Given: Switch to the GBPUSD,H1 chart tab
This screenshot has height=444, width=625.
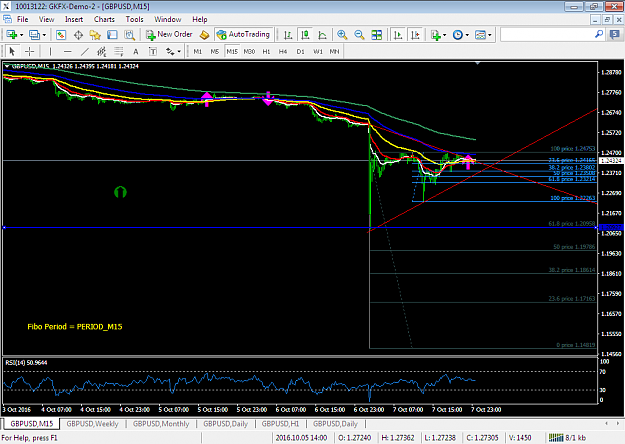Looking at the screenshot, I should 280,424.
